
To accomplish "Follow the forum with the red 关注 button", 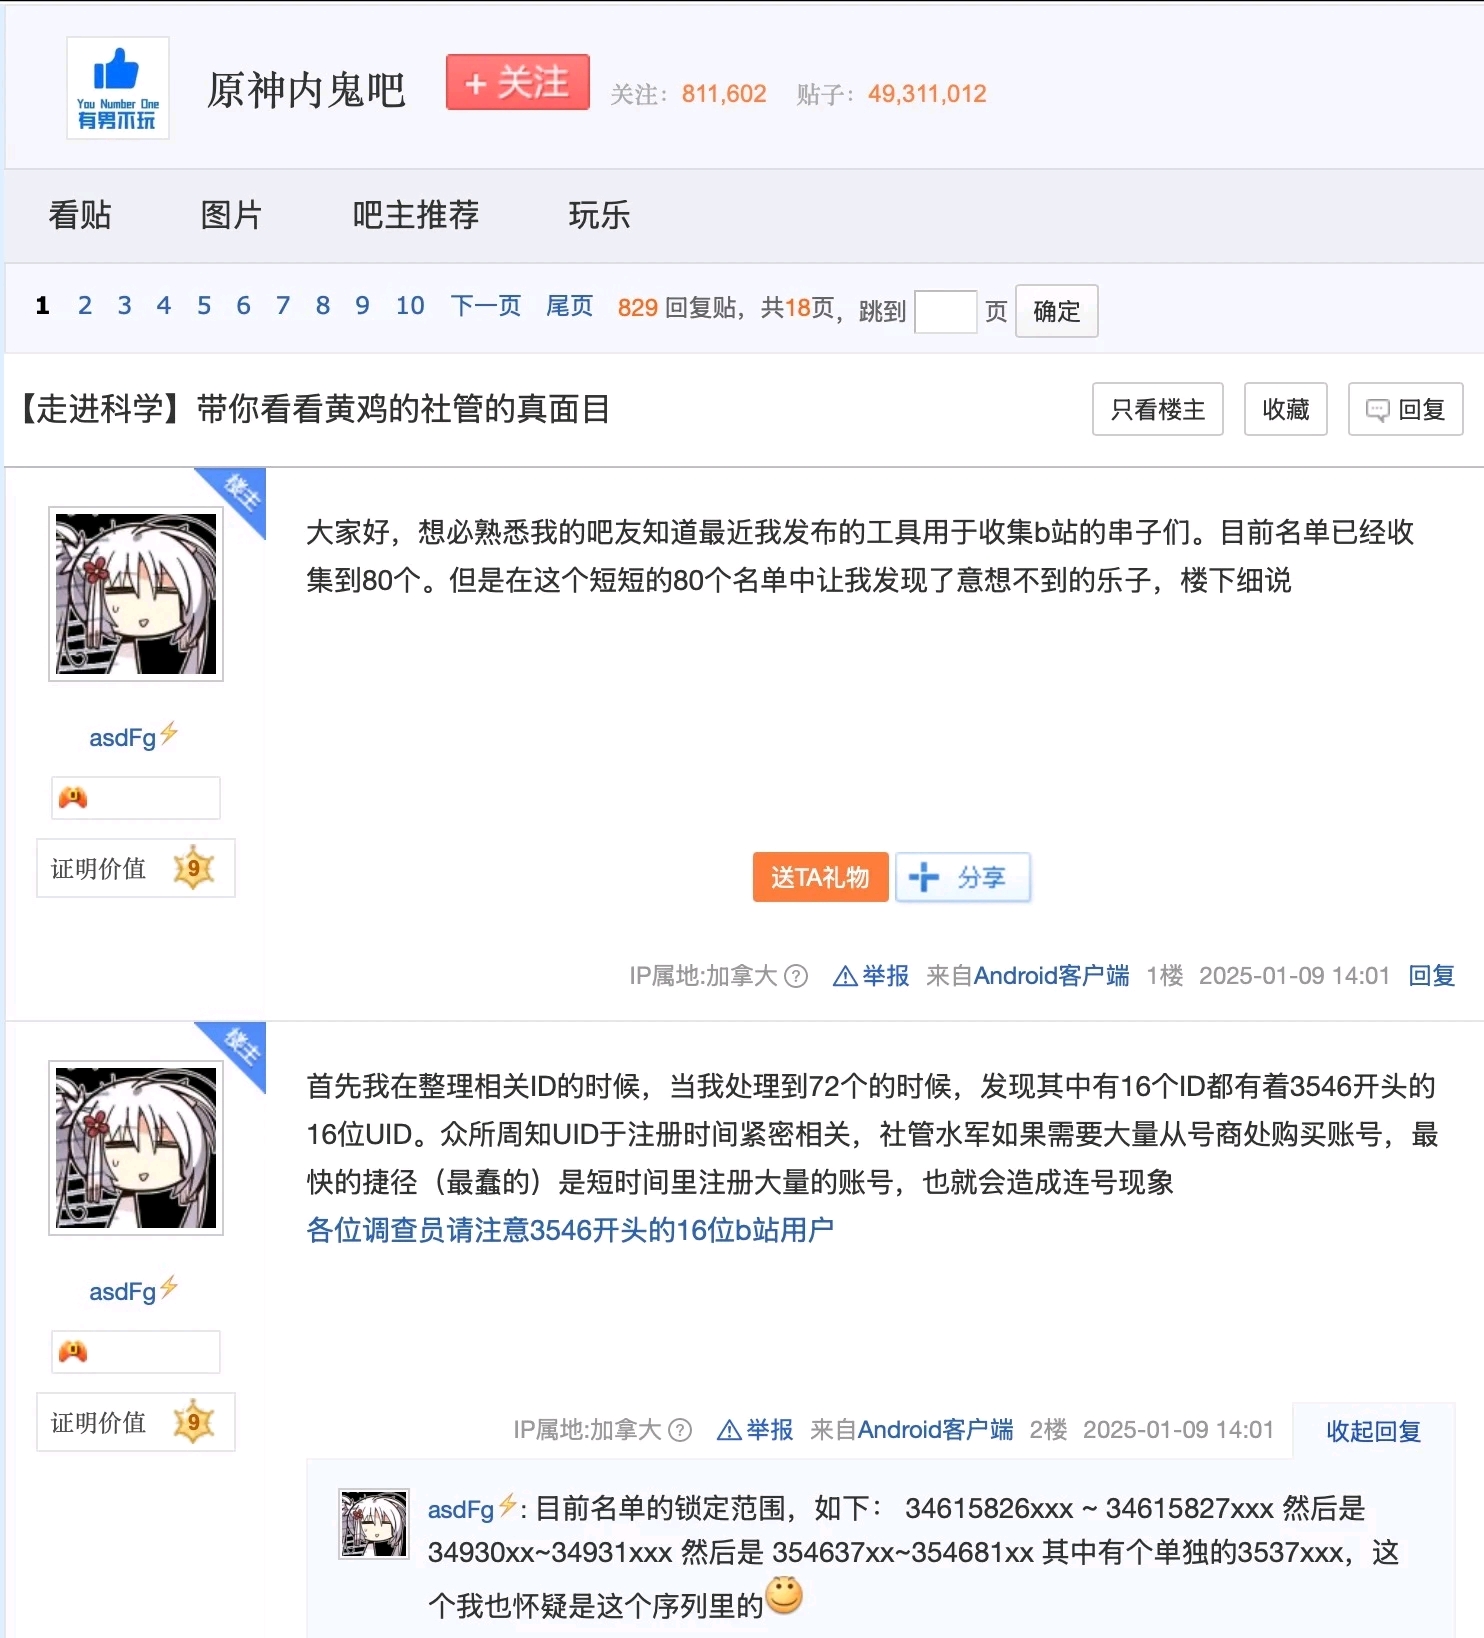I will (518, 82).
